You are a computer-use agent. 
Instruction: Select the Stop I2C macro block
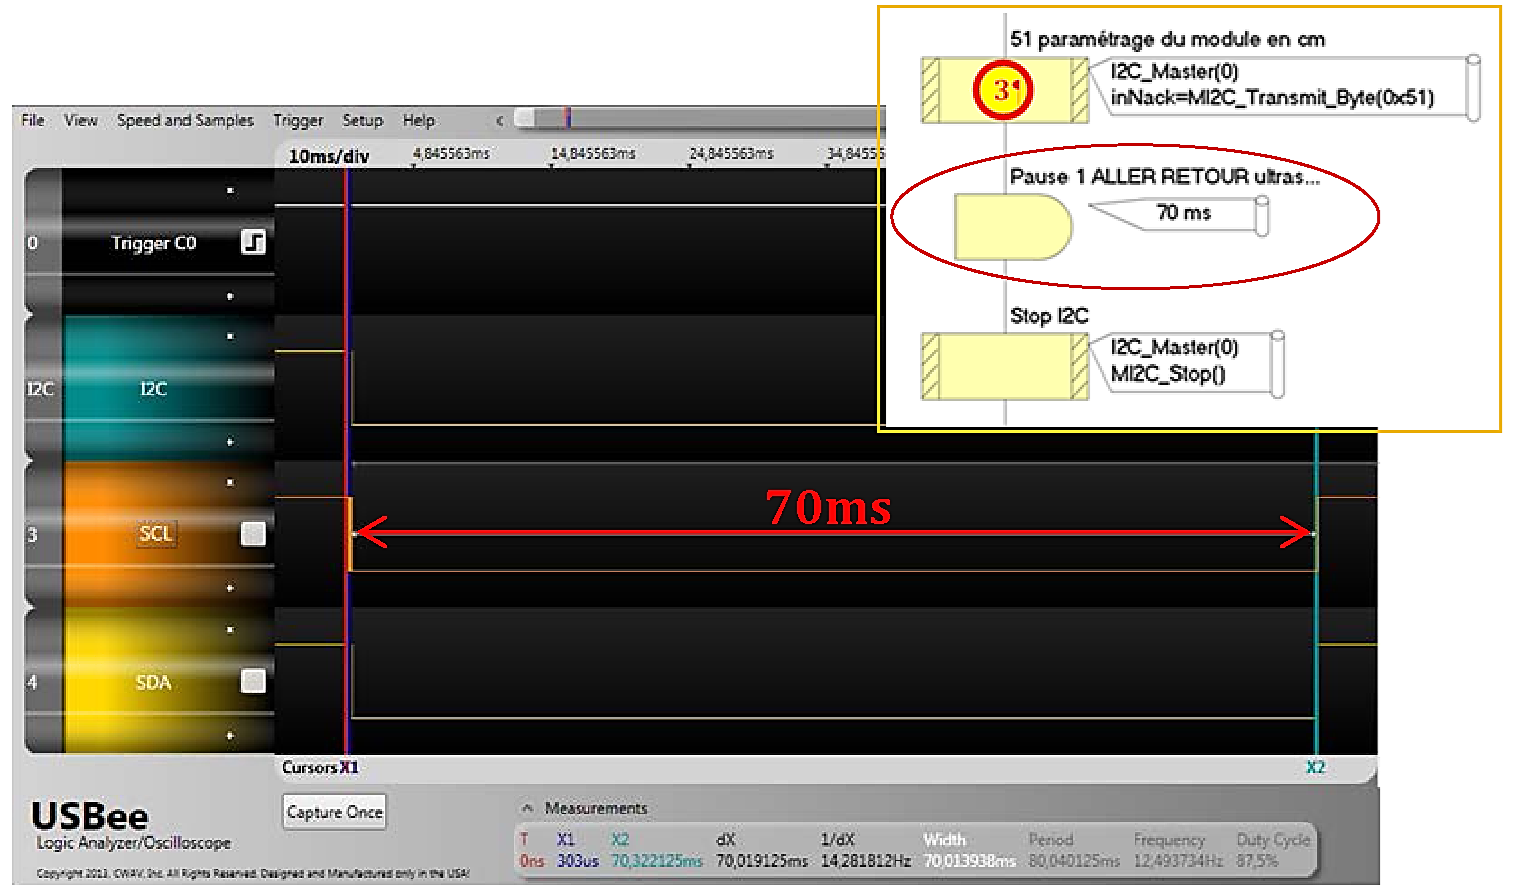[x=1004, y=367]
